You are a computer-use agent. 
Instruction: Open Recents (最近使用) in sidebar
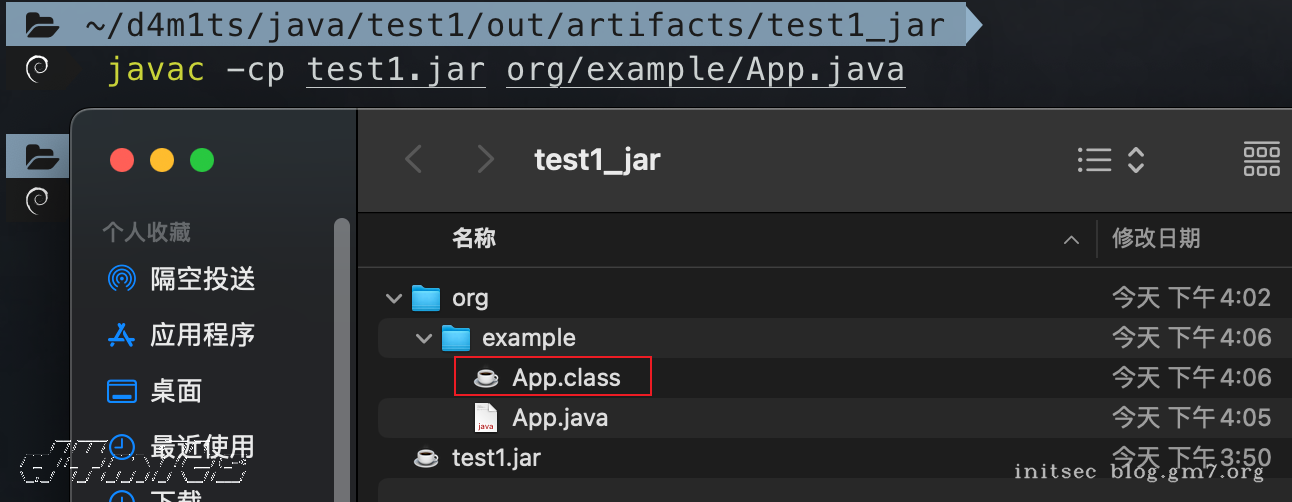(x=202, y=446)
